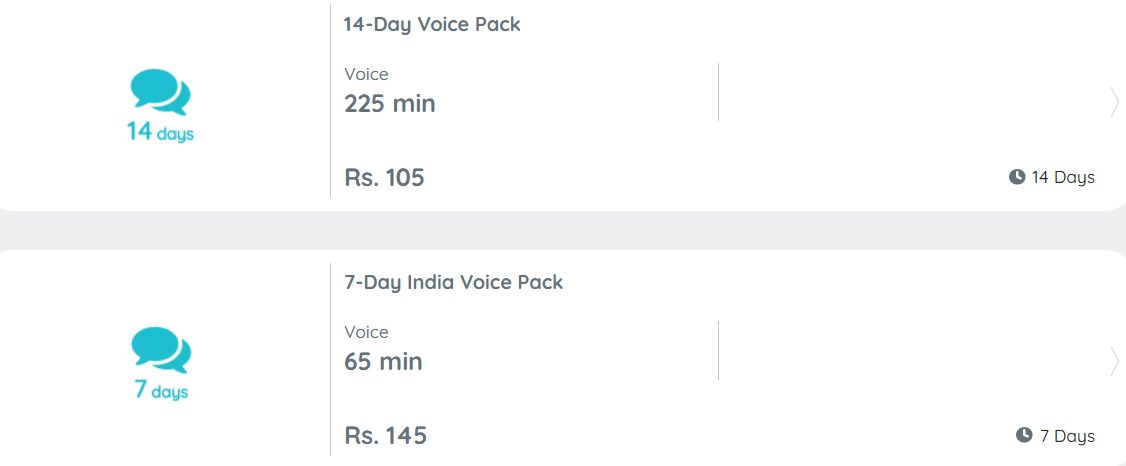Screen dimensions: 1126x466
Task: Click the teal '14 days' label
Action: coord(160,133)
